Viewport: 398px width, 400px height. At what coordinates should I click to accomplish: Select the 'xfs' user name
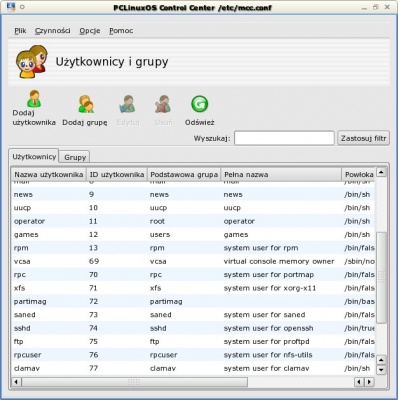19,288
